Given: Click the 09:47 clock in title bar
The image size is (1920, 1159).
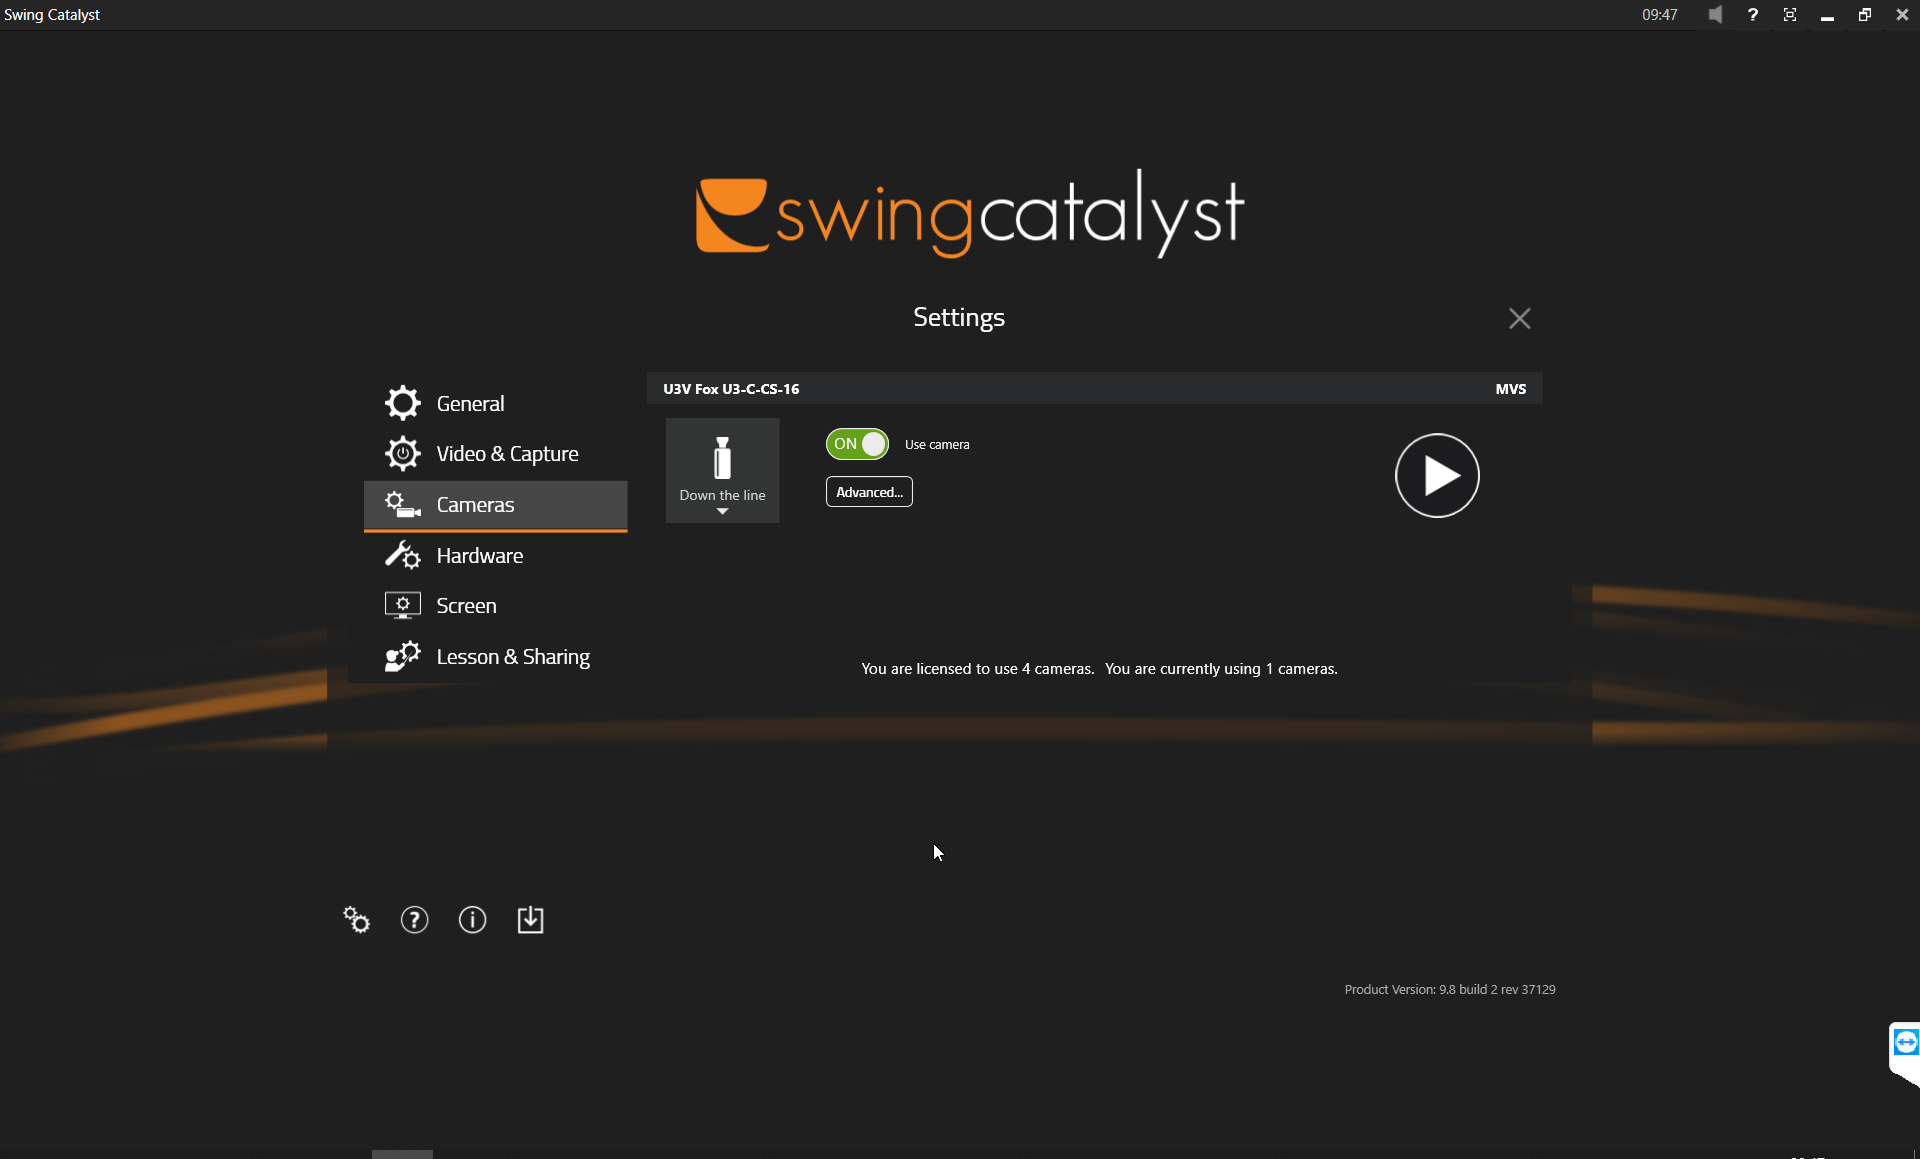Looking at the screenshot, I should point(1659,15).
